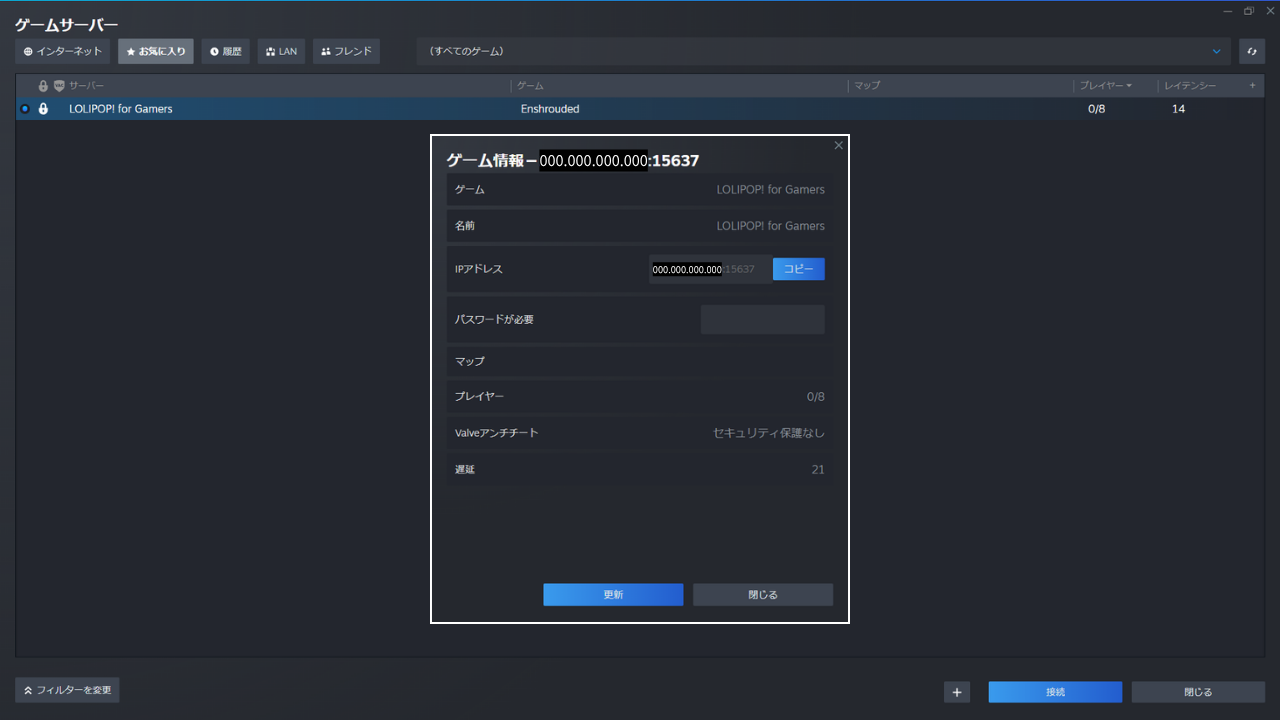Sort servers by マップ column

(x=867, y=86)
